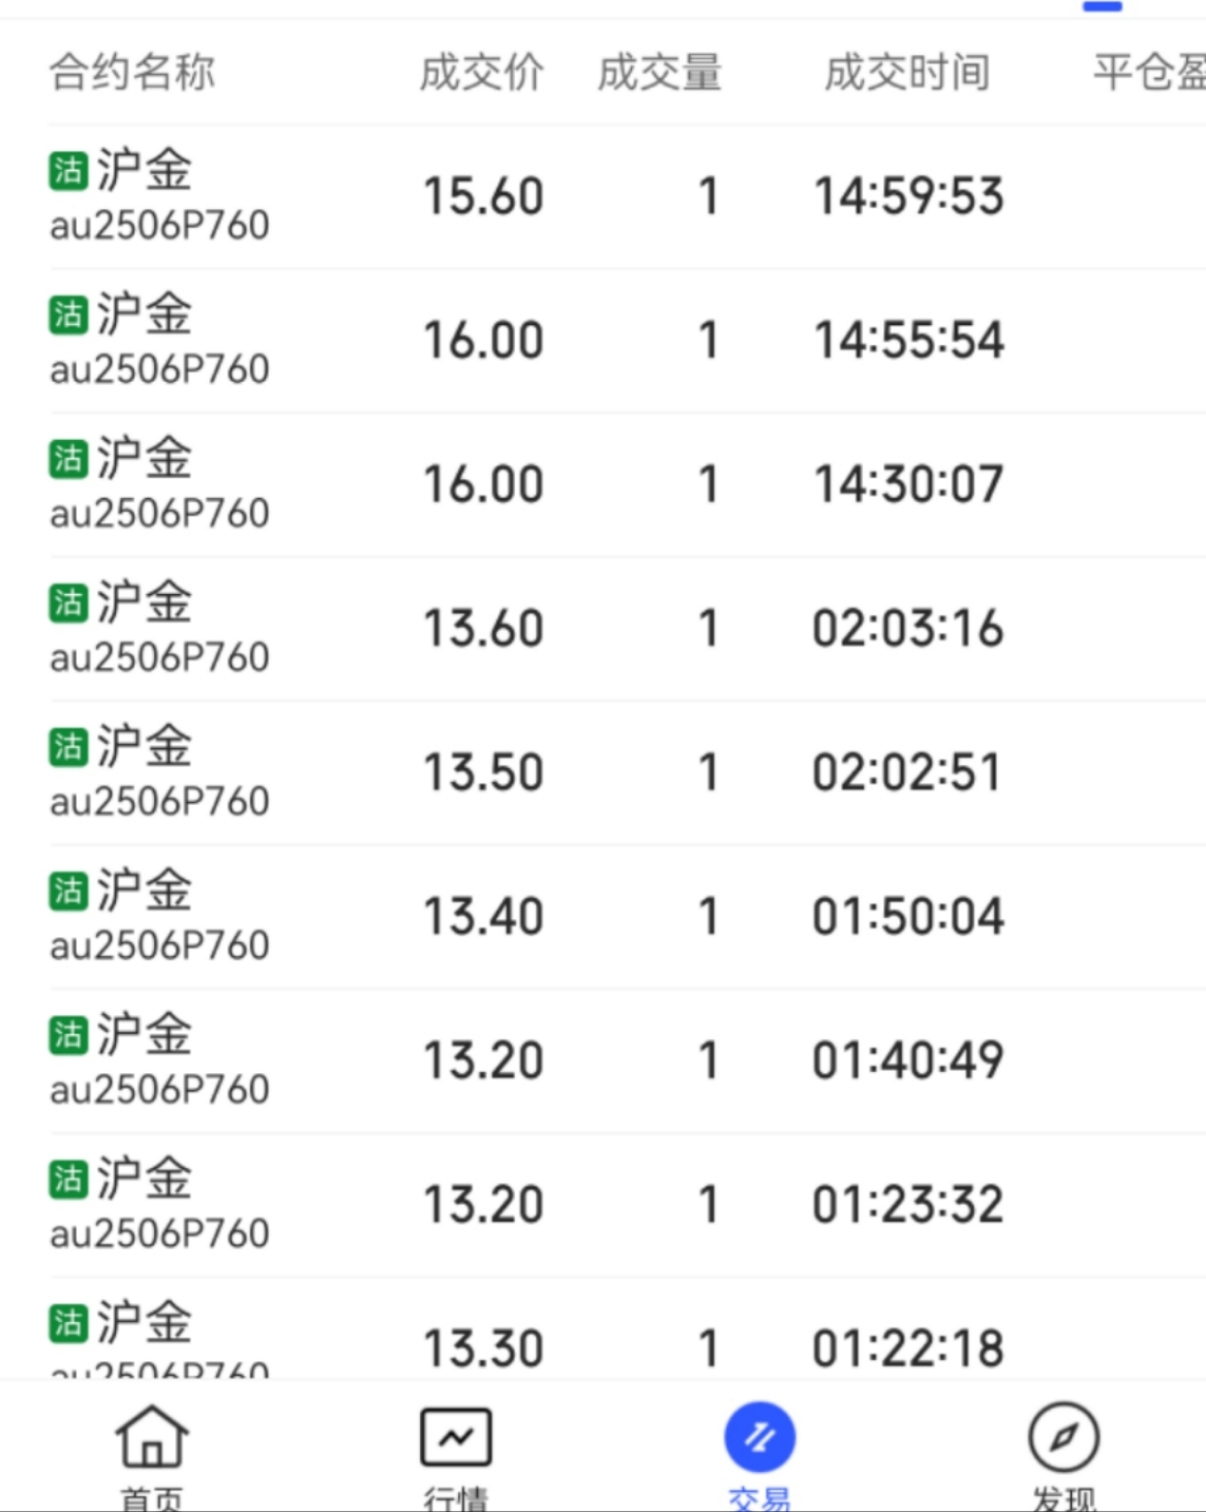Select the 平仓盈 column header
Image resolution: width=1206 pixels, height=1512 pixels.
point(1149,72)
